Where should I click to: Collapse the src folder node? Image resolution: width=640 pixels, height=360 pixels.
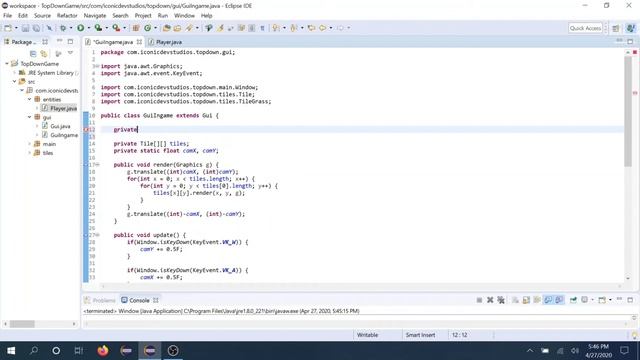point(15,82)
